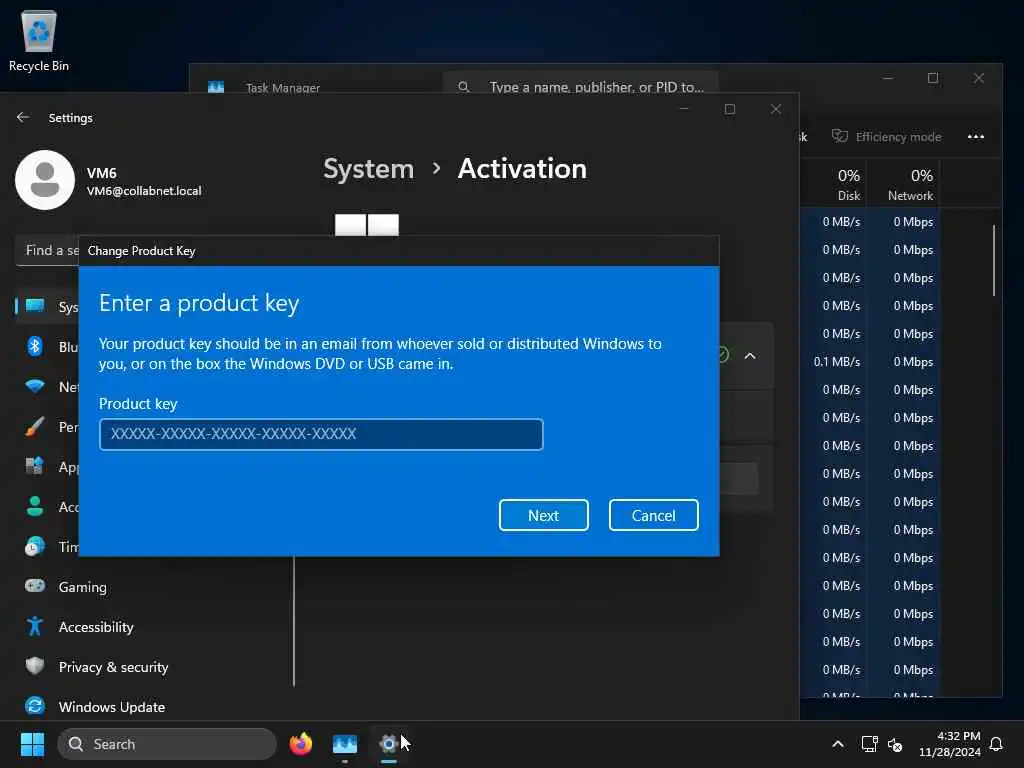Viewport: 1024px width, 768px height.
Task: Select Privacy & security in Settings navigation
Action: point(114,667)
